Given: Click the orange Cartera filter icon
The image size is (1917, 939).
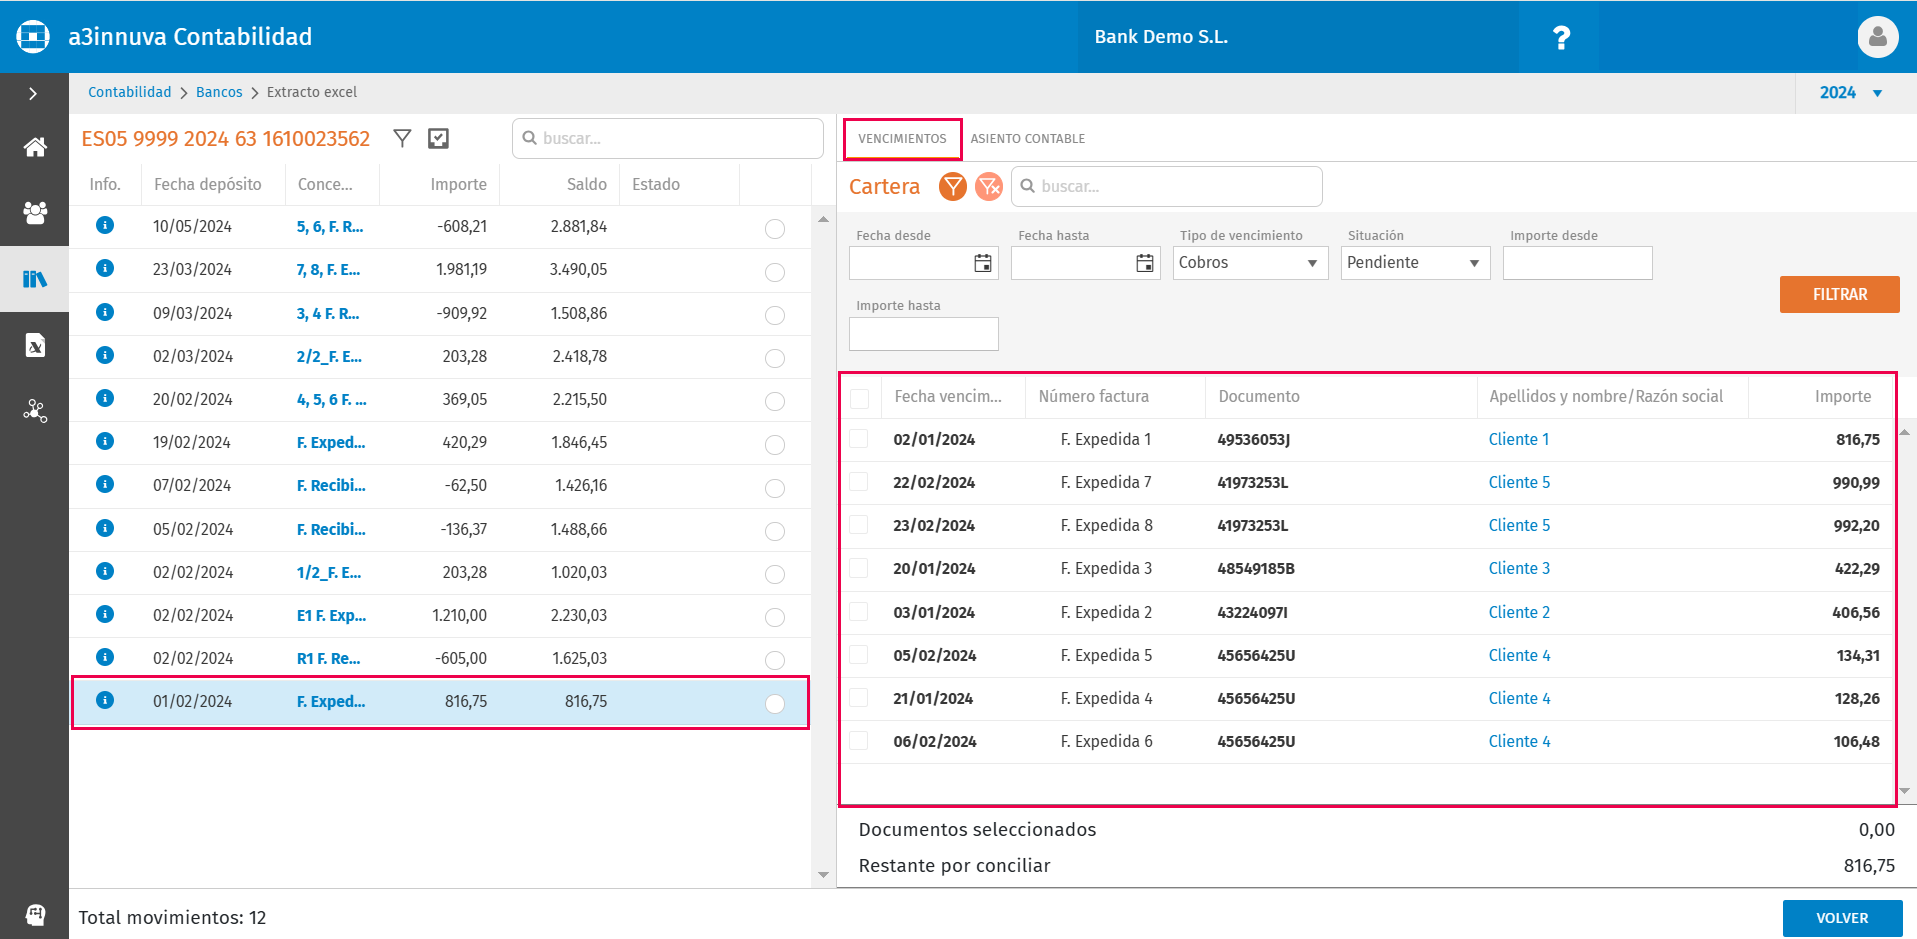Looking at the screenshot, I should tap(953, 186).
